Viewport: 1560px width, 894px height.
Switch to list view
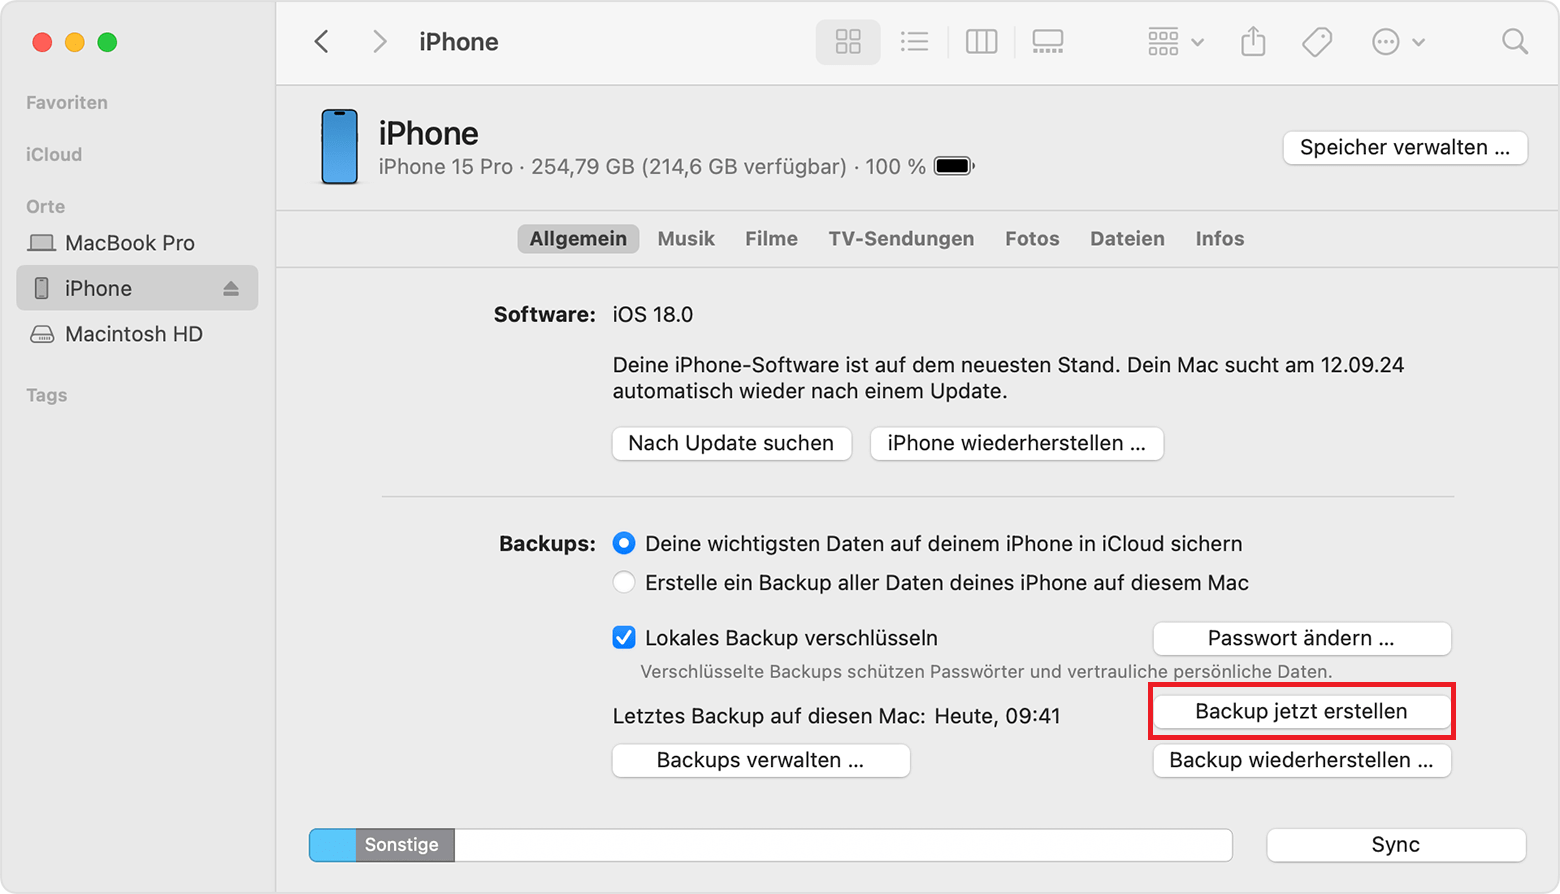[914, 41]
